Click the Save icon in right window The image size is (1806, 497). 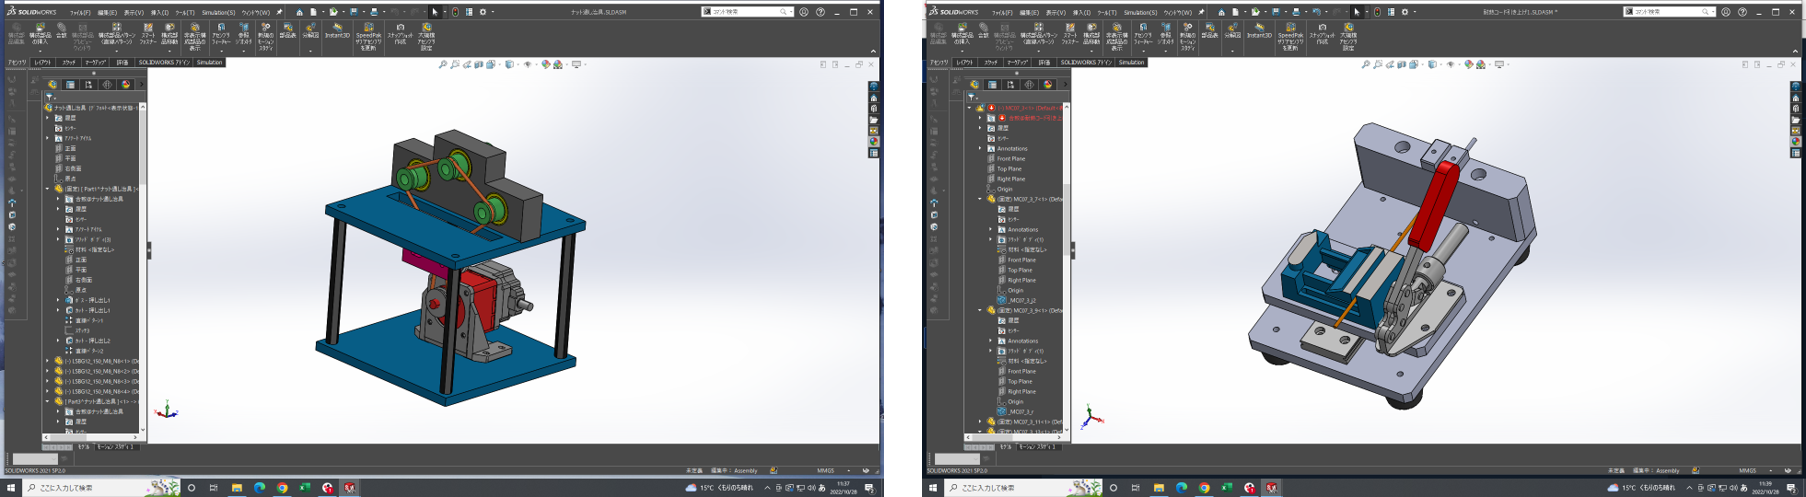pyautogui.click(x=1277, y=12)
